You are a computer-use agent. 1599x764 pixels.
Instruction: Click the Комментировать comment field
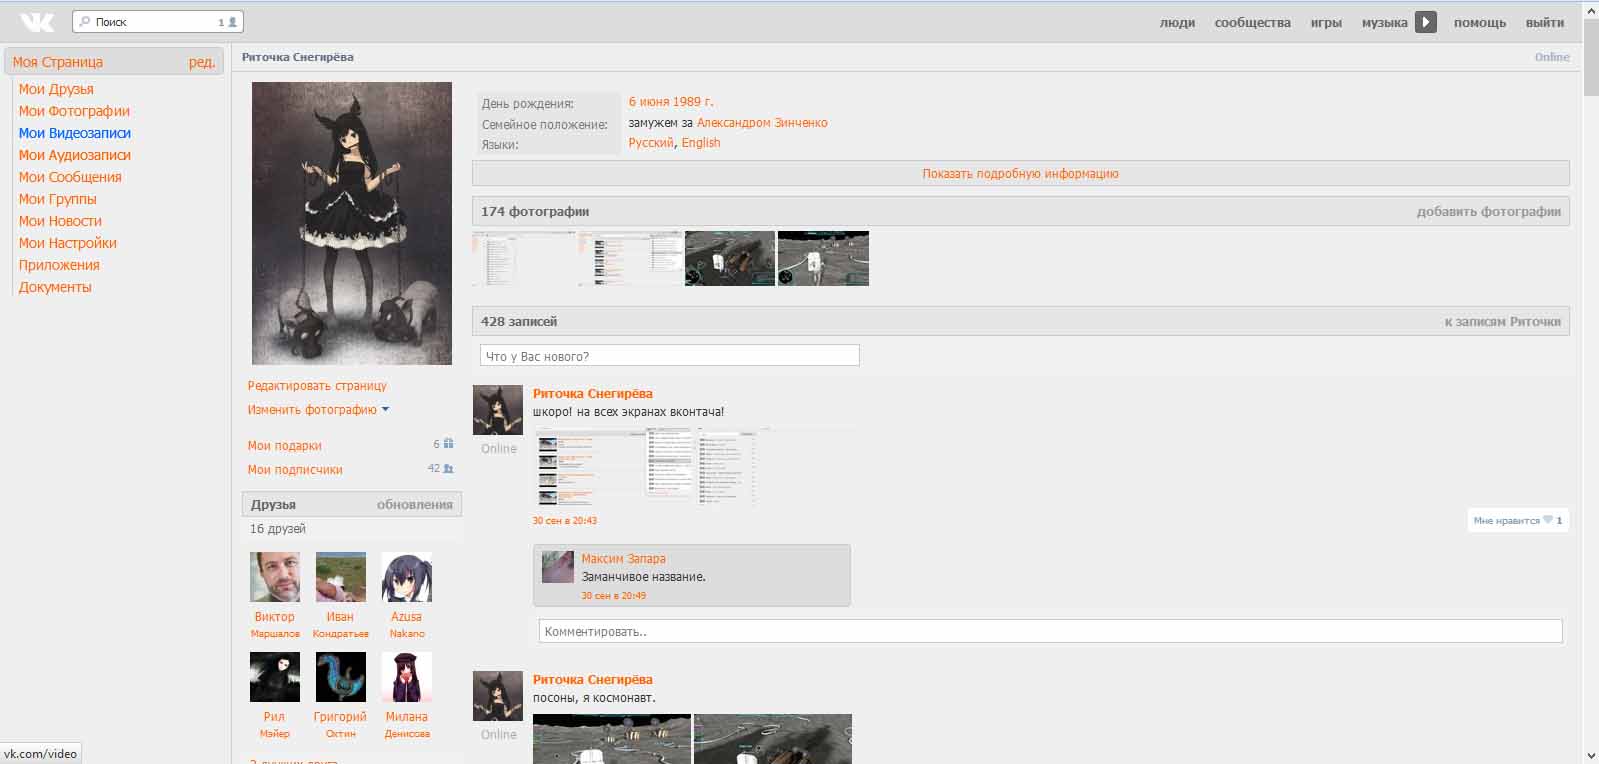coord(1051,631)
